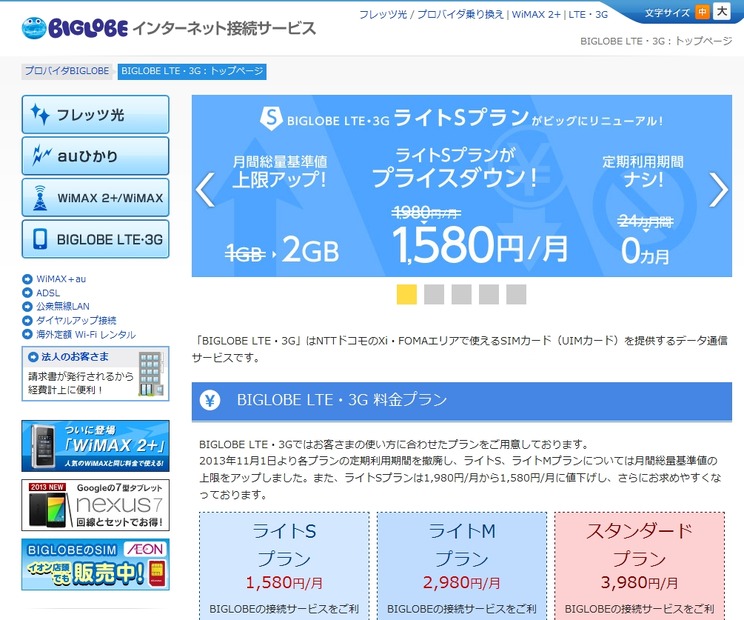744x620 pixels.
Task: Select the スタンダード プラン card
Action: click(640, 566)
